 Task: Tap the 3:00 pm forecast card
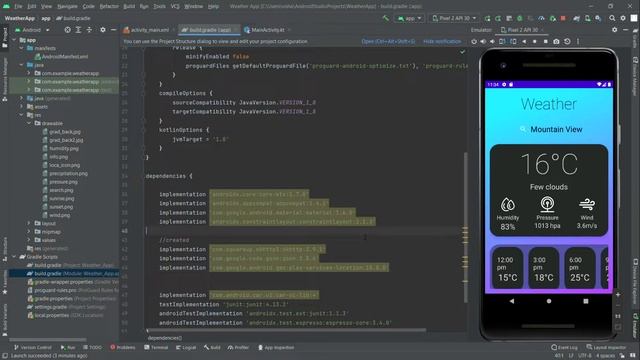(x=543, y=269)
